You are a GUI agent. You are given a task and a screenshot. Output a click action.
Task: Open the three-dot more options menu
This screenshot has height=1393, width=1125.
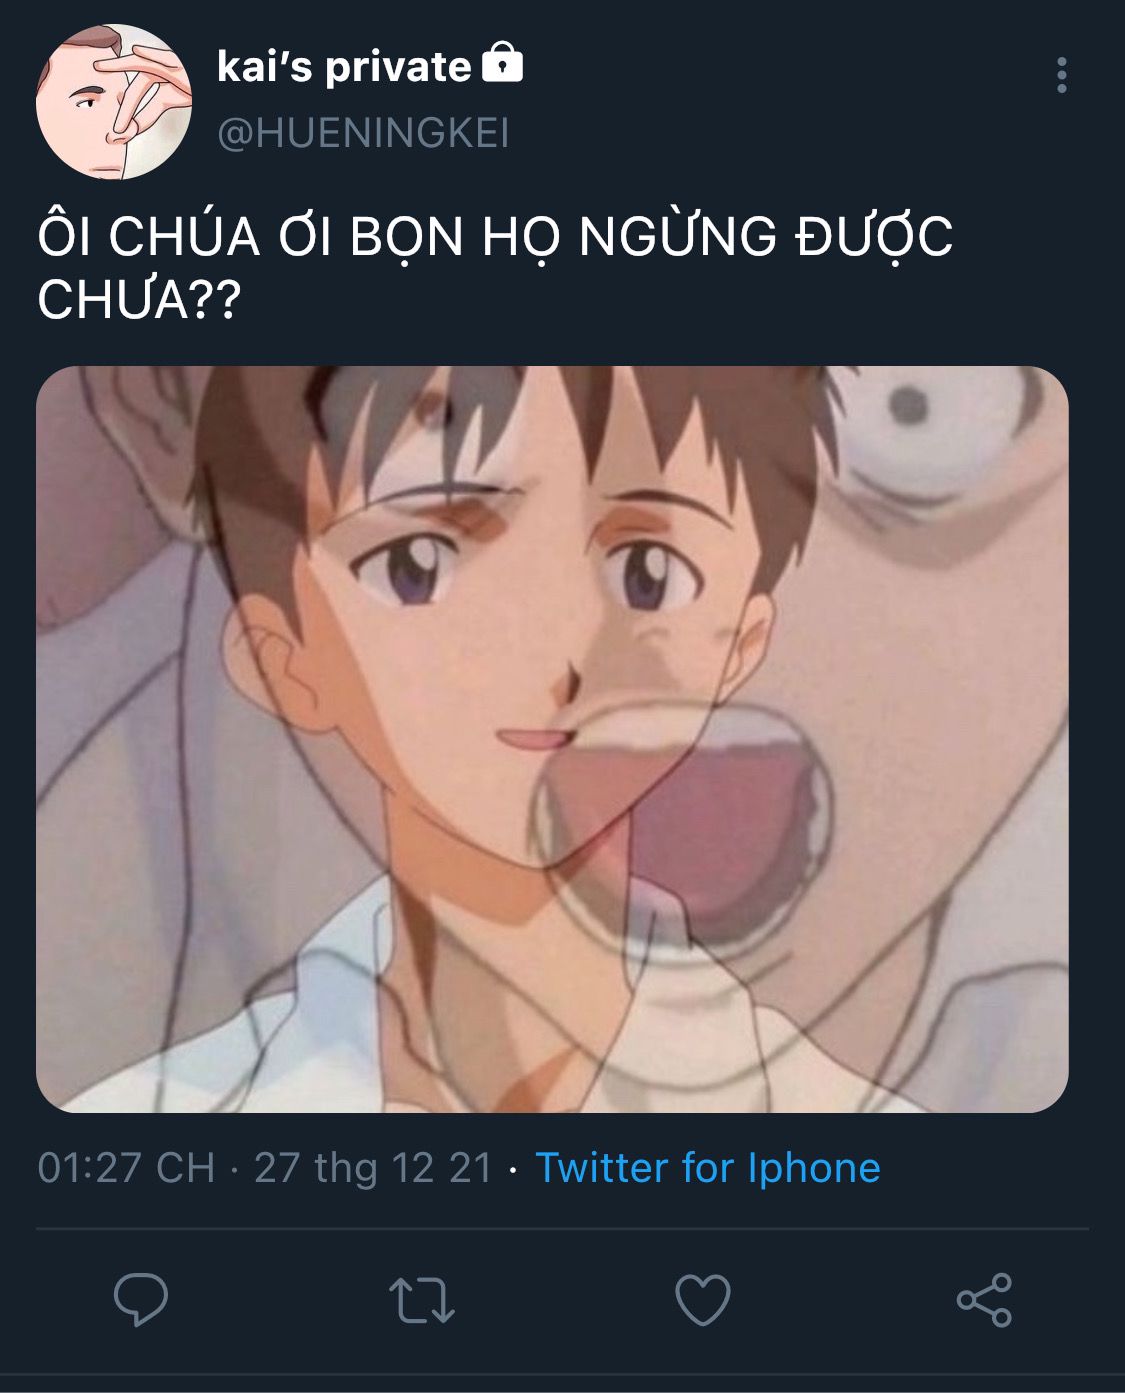pos(1062,75)
